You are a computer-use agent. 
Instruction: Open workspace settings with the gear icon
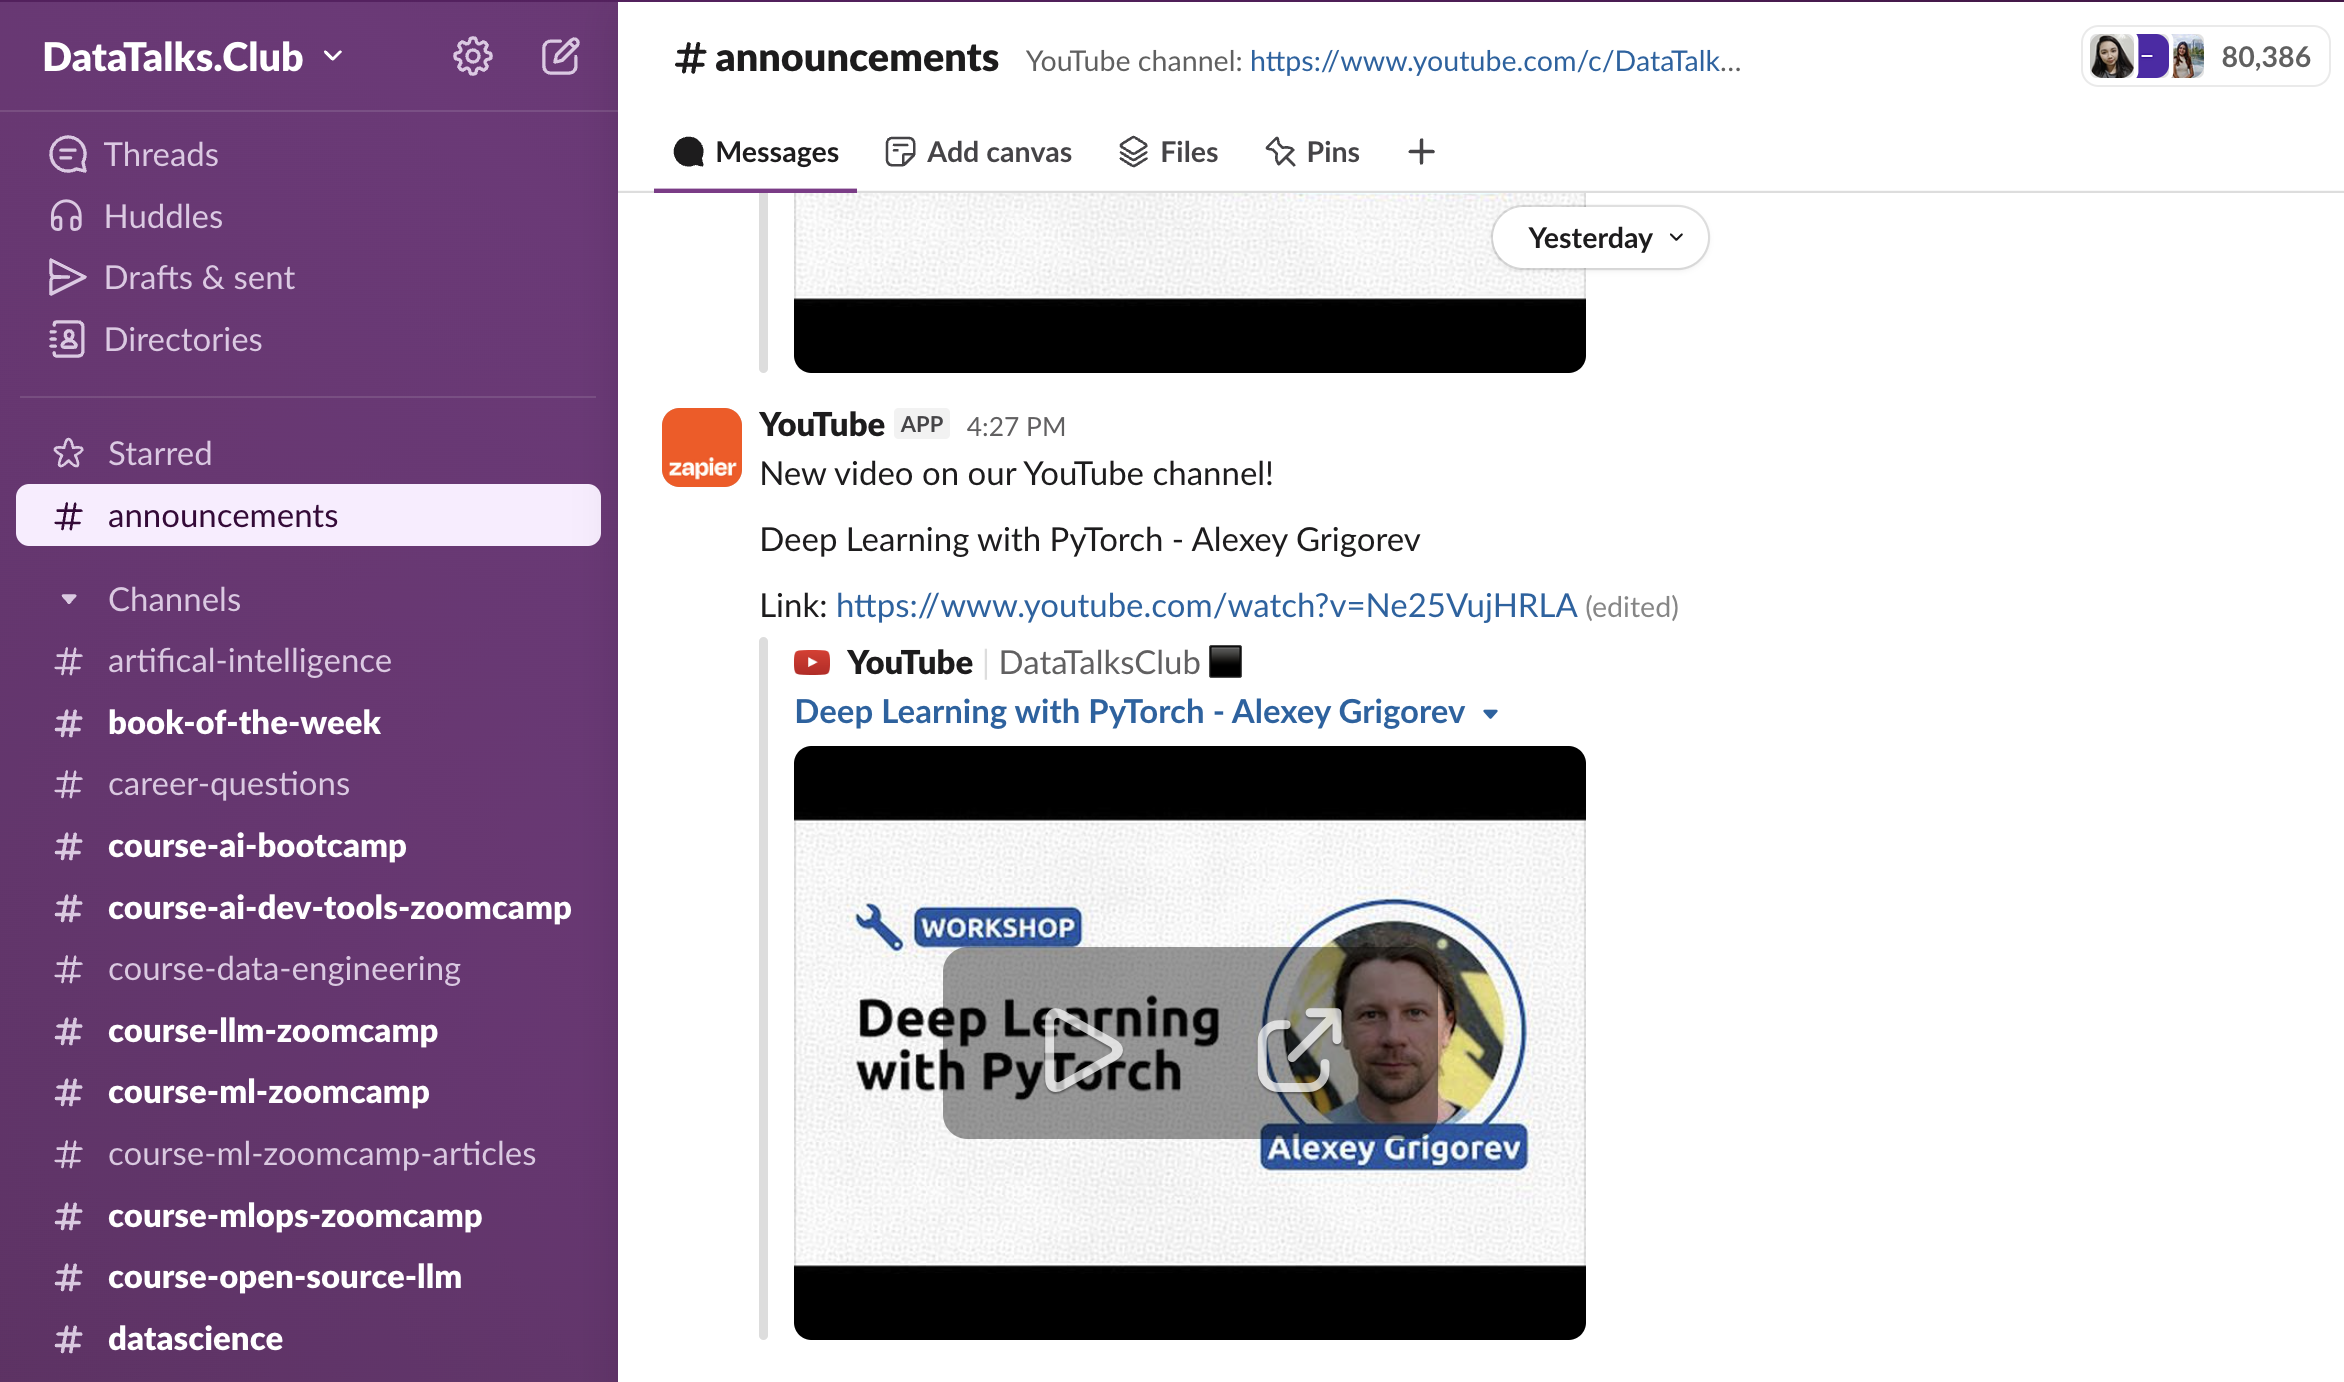coord(472,56)
